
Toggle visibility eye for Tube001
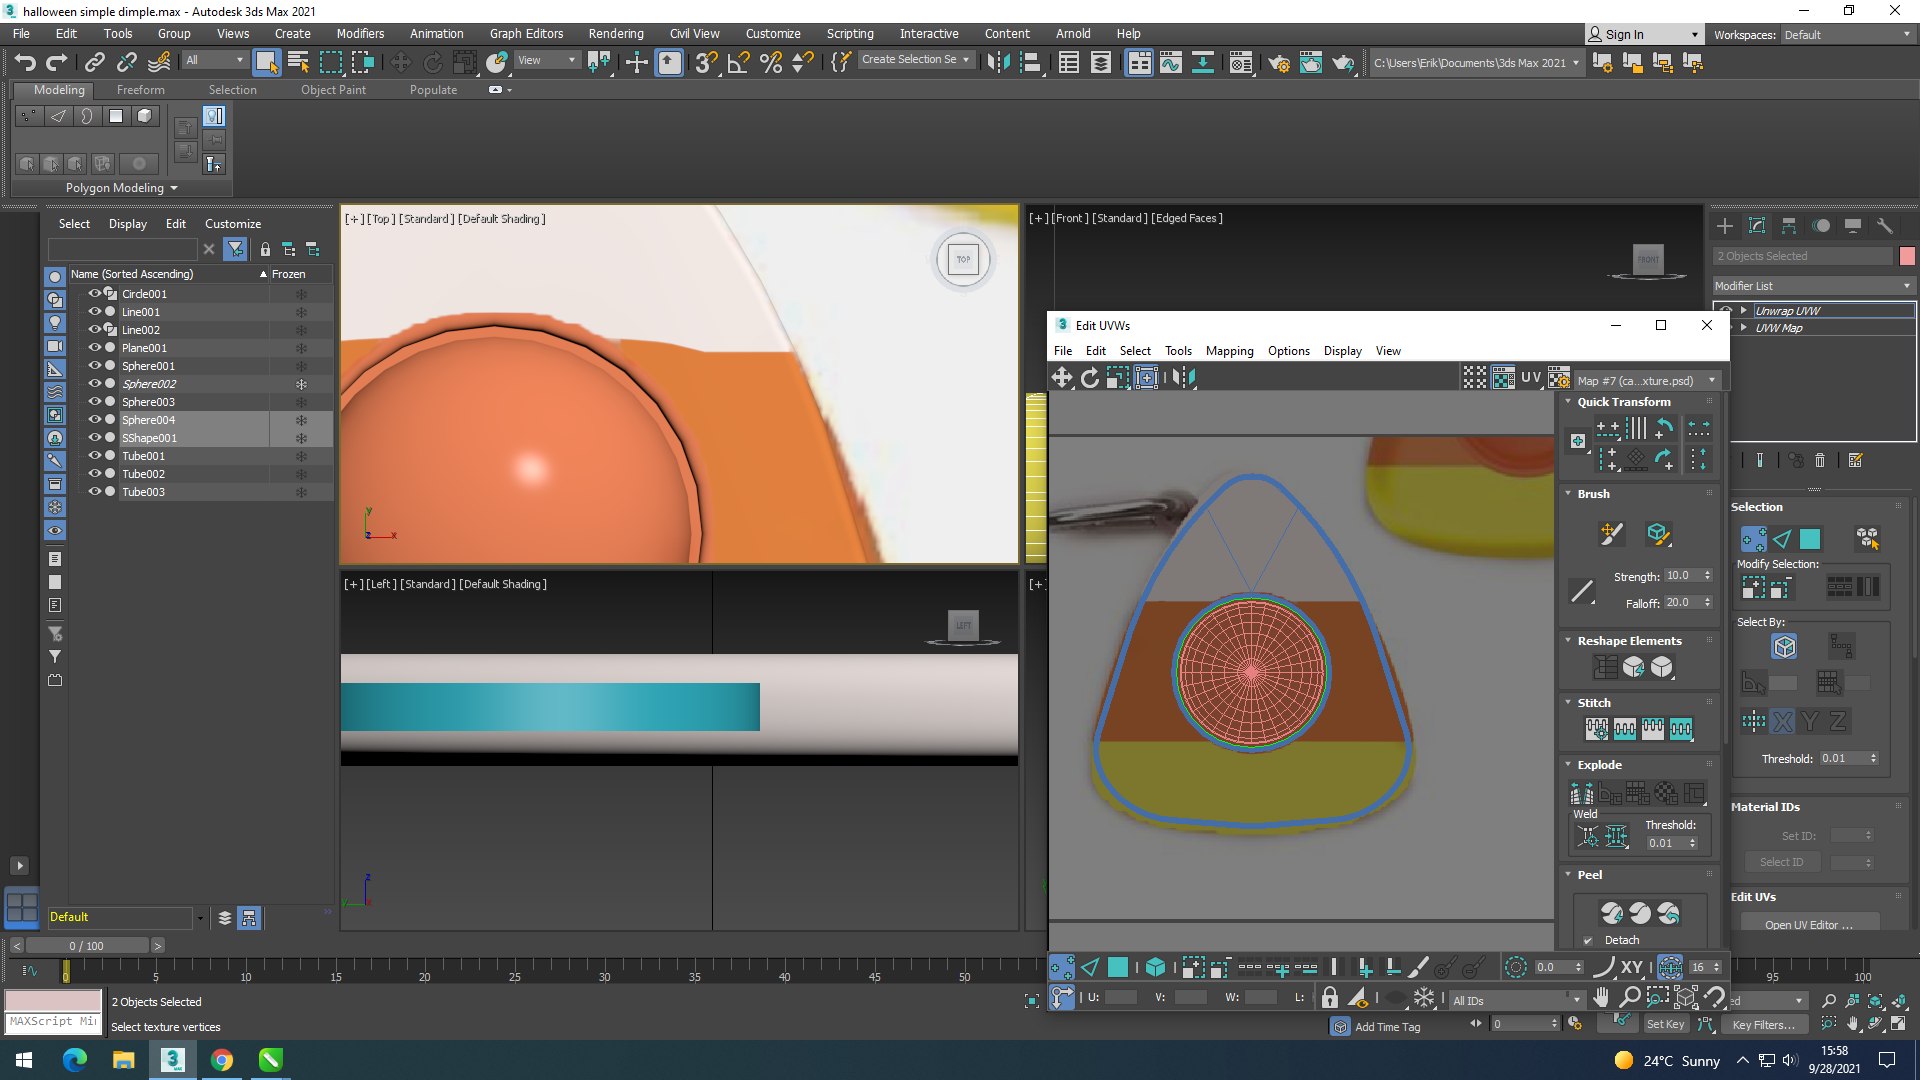point(95,456)
